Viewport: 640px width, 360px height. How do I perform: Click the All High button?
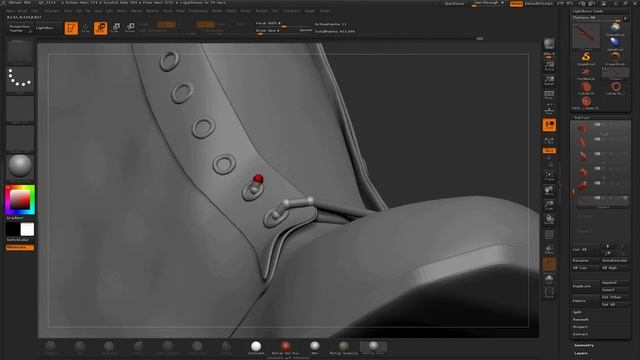coord(615,268)
